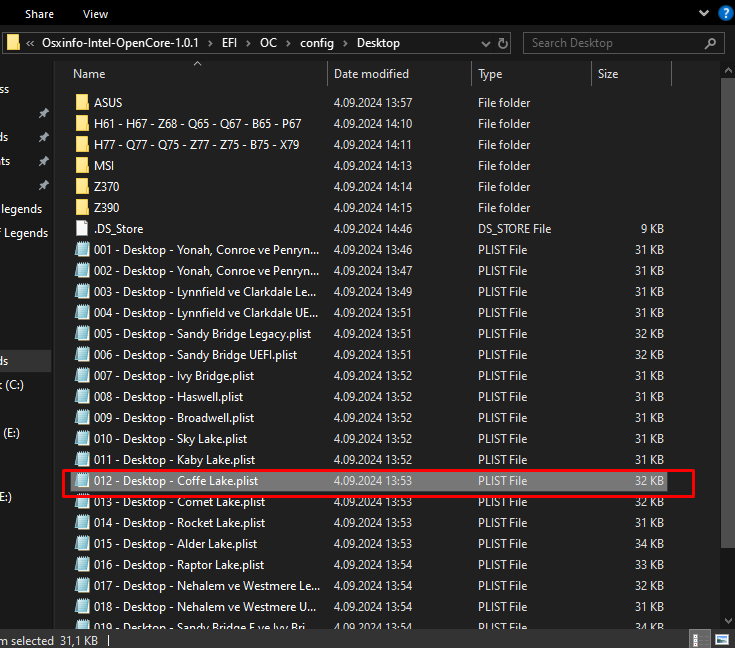Image resolution: width=735 pixels, height=648 pixels.
Task: Click the magnifier icon in the search box
Action: tap(710, 43)
